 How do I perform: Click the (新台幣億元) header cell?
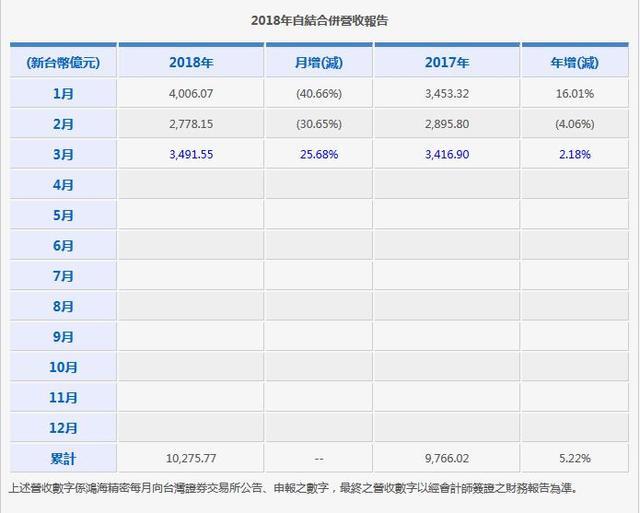[x=63, y=63]
